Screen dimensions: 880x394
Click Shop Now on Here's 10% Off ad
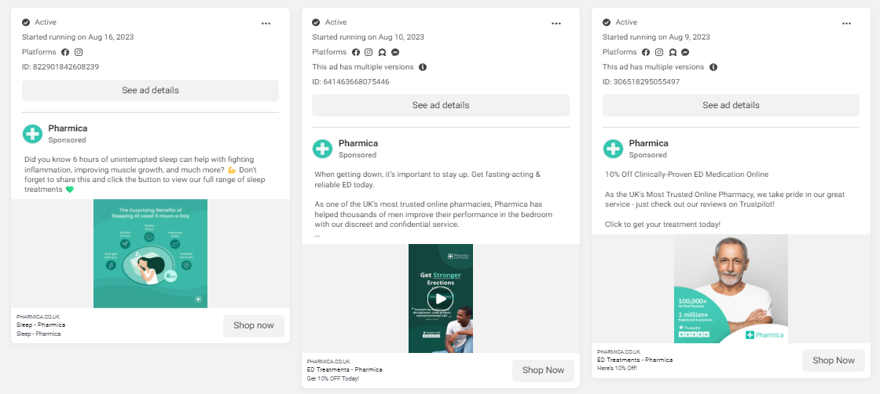click(x=833, y=360)
